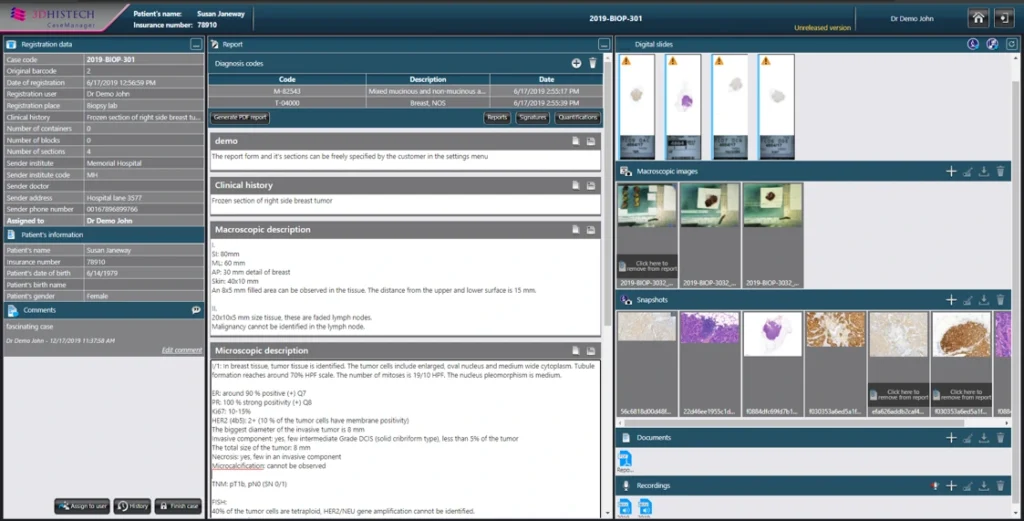The height and width of the screenshot is (521, 1024).
Task: Click the Finish case button
Action: tap(178, 506)
